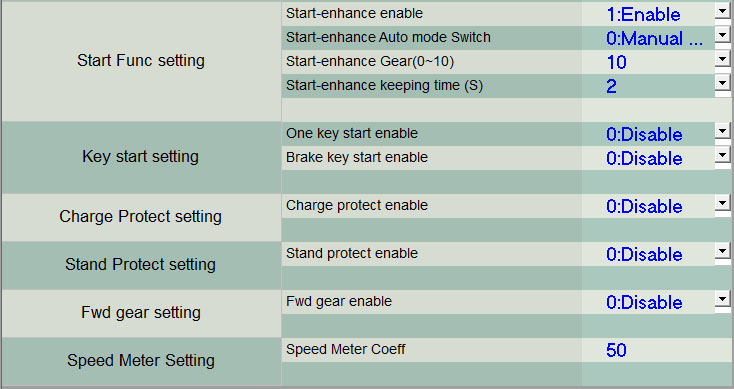Expand Start-enhance keeping time dropdown arrow
This screenshot has height=389, width=734.
pos(722,83)
